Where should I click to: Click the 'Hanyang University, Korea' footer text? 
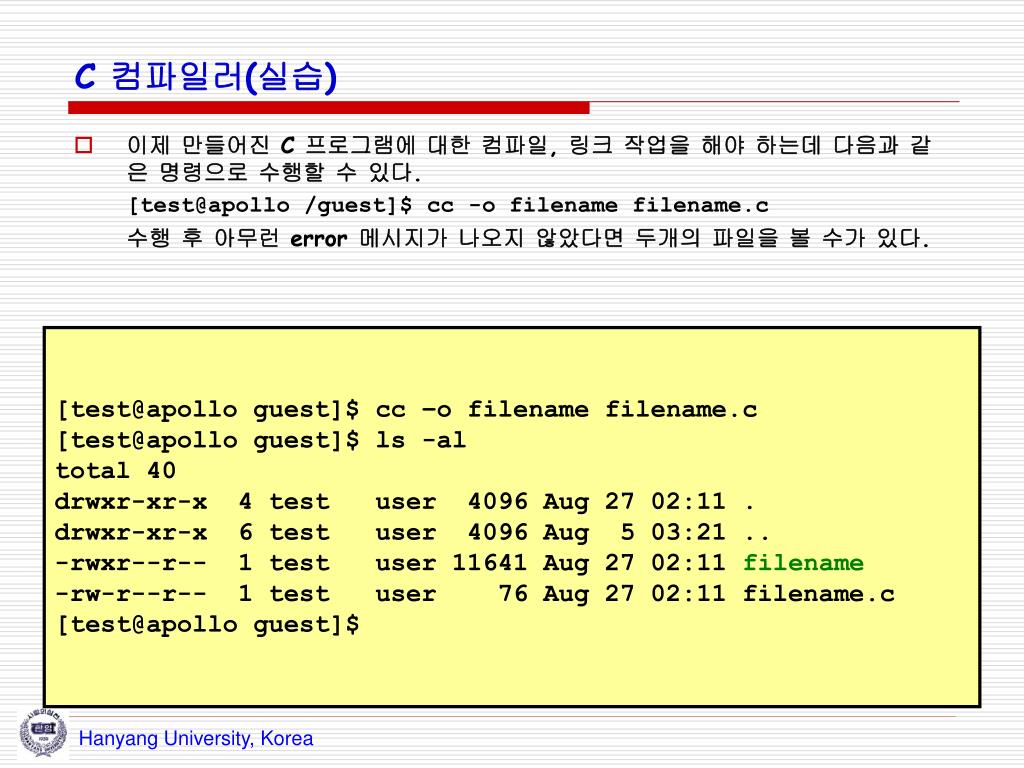[x=196, y=739]
